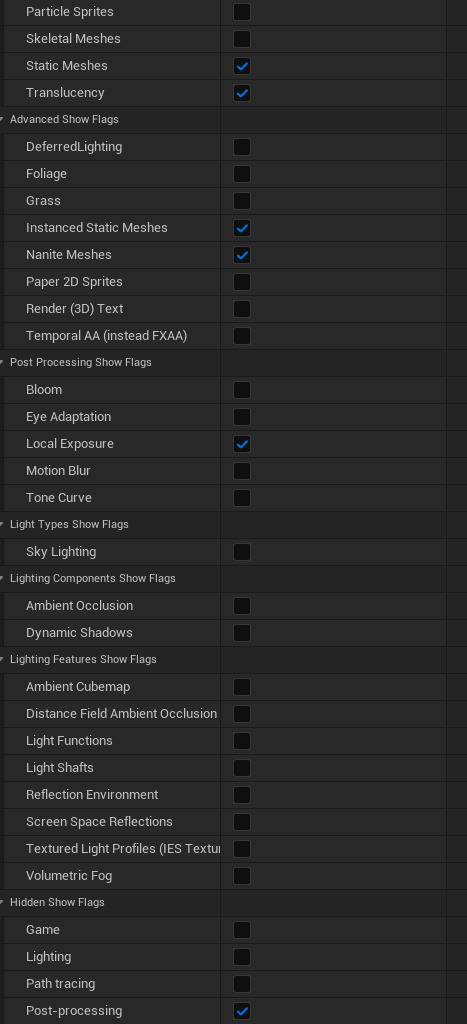This screenshot has width=467, height=1024.
Task: Enable Temporal AA (instead FXAA)
Action: point(242,336)
